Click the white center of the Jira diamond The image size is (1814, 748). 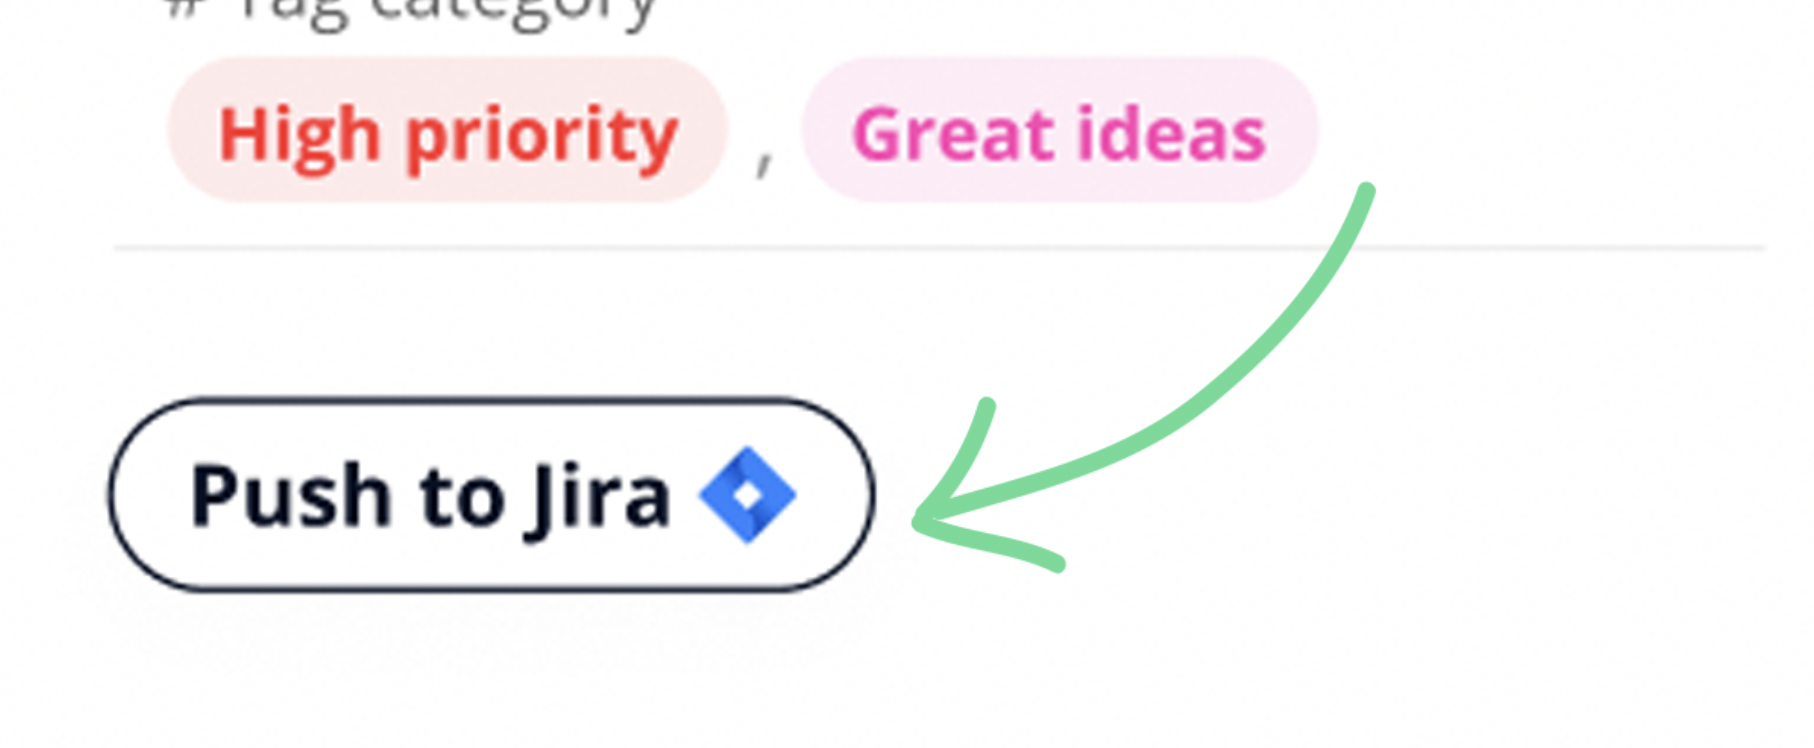tap(747, 495)
